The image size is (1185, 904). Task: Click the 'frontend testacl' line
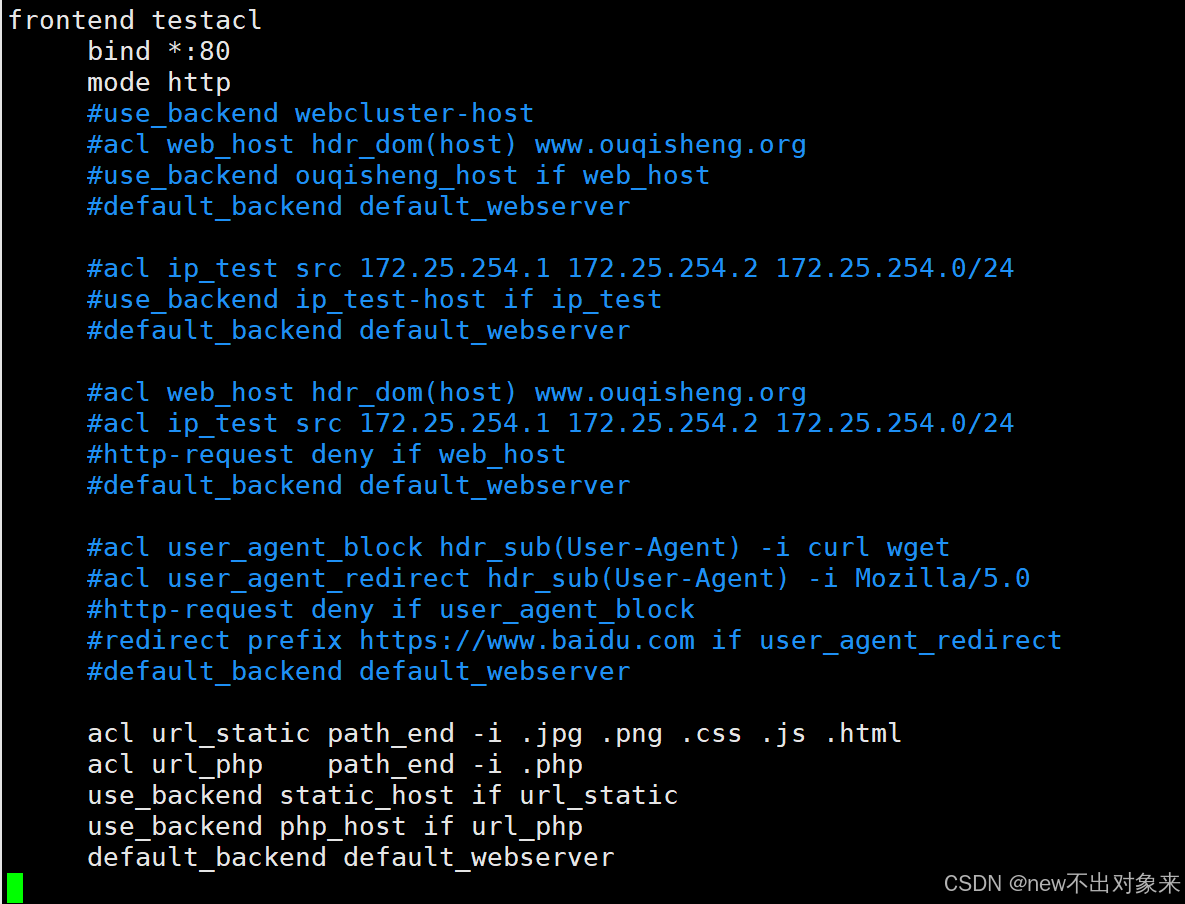135,20
